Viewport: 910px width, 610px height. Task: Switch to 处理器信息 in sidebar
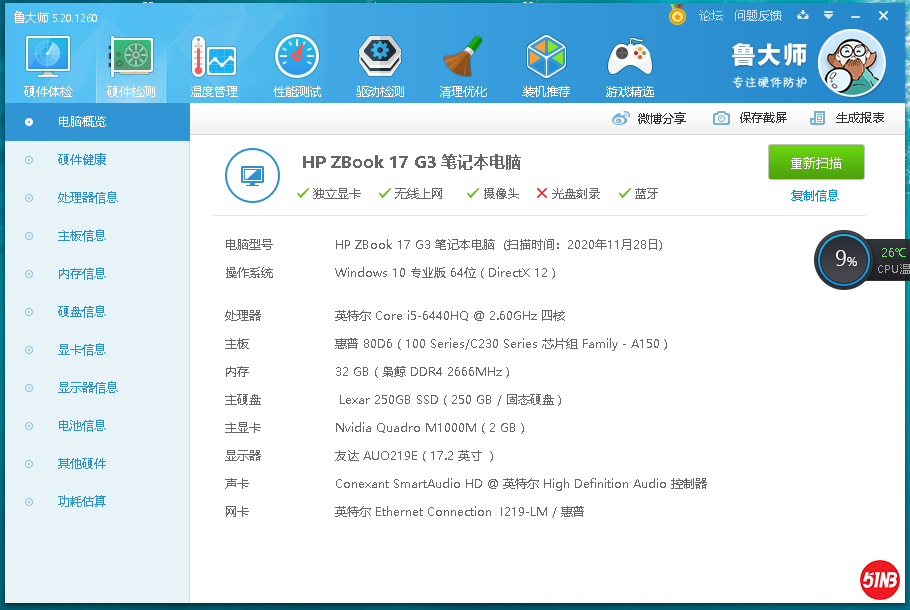pos(87,198)
